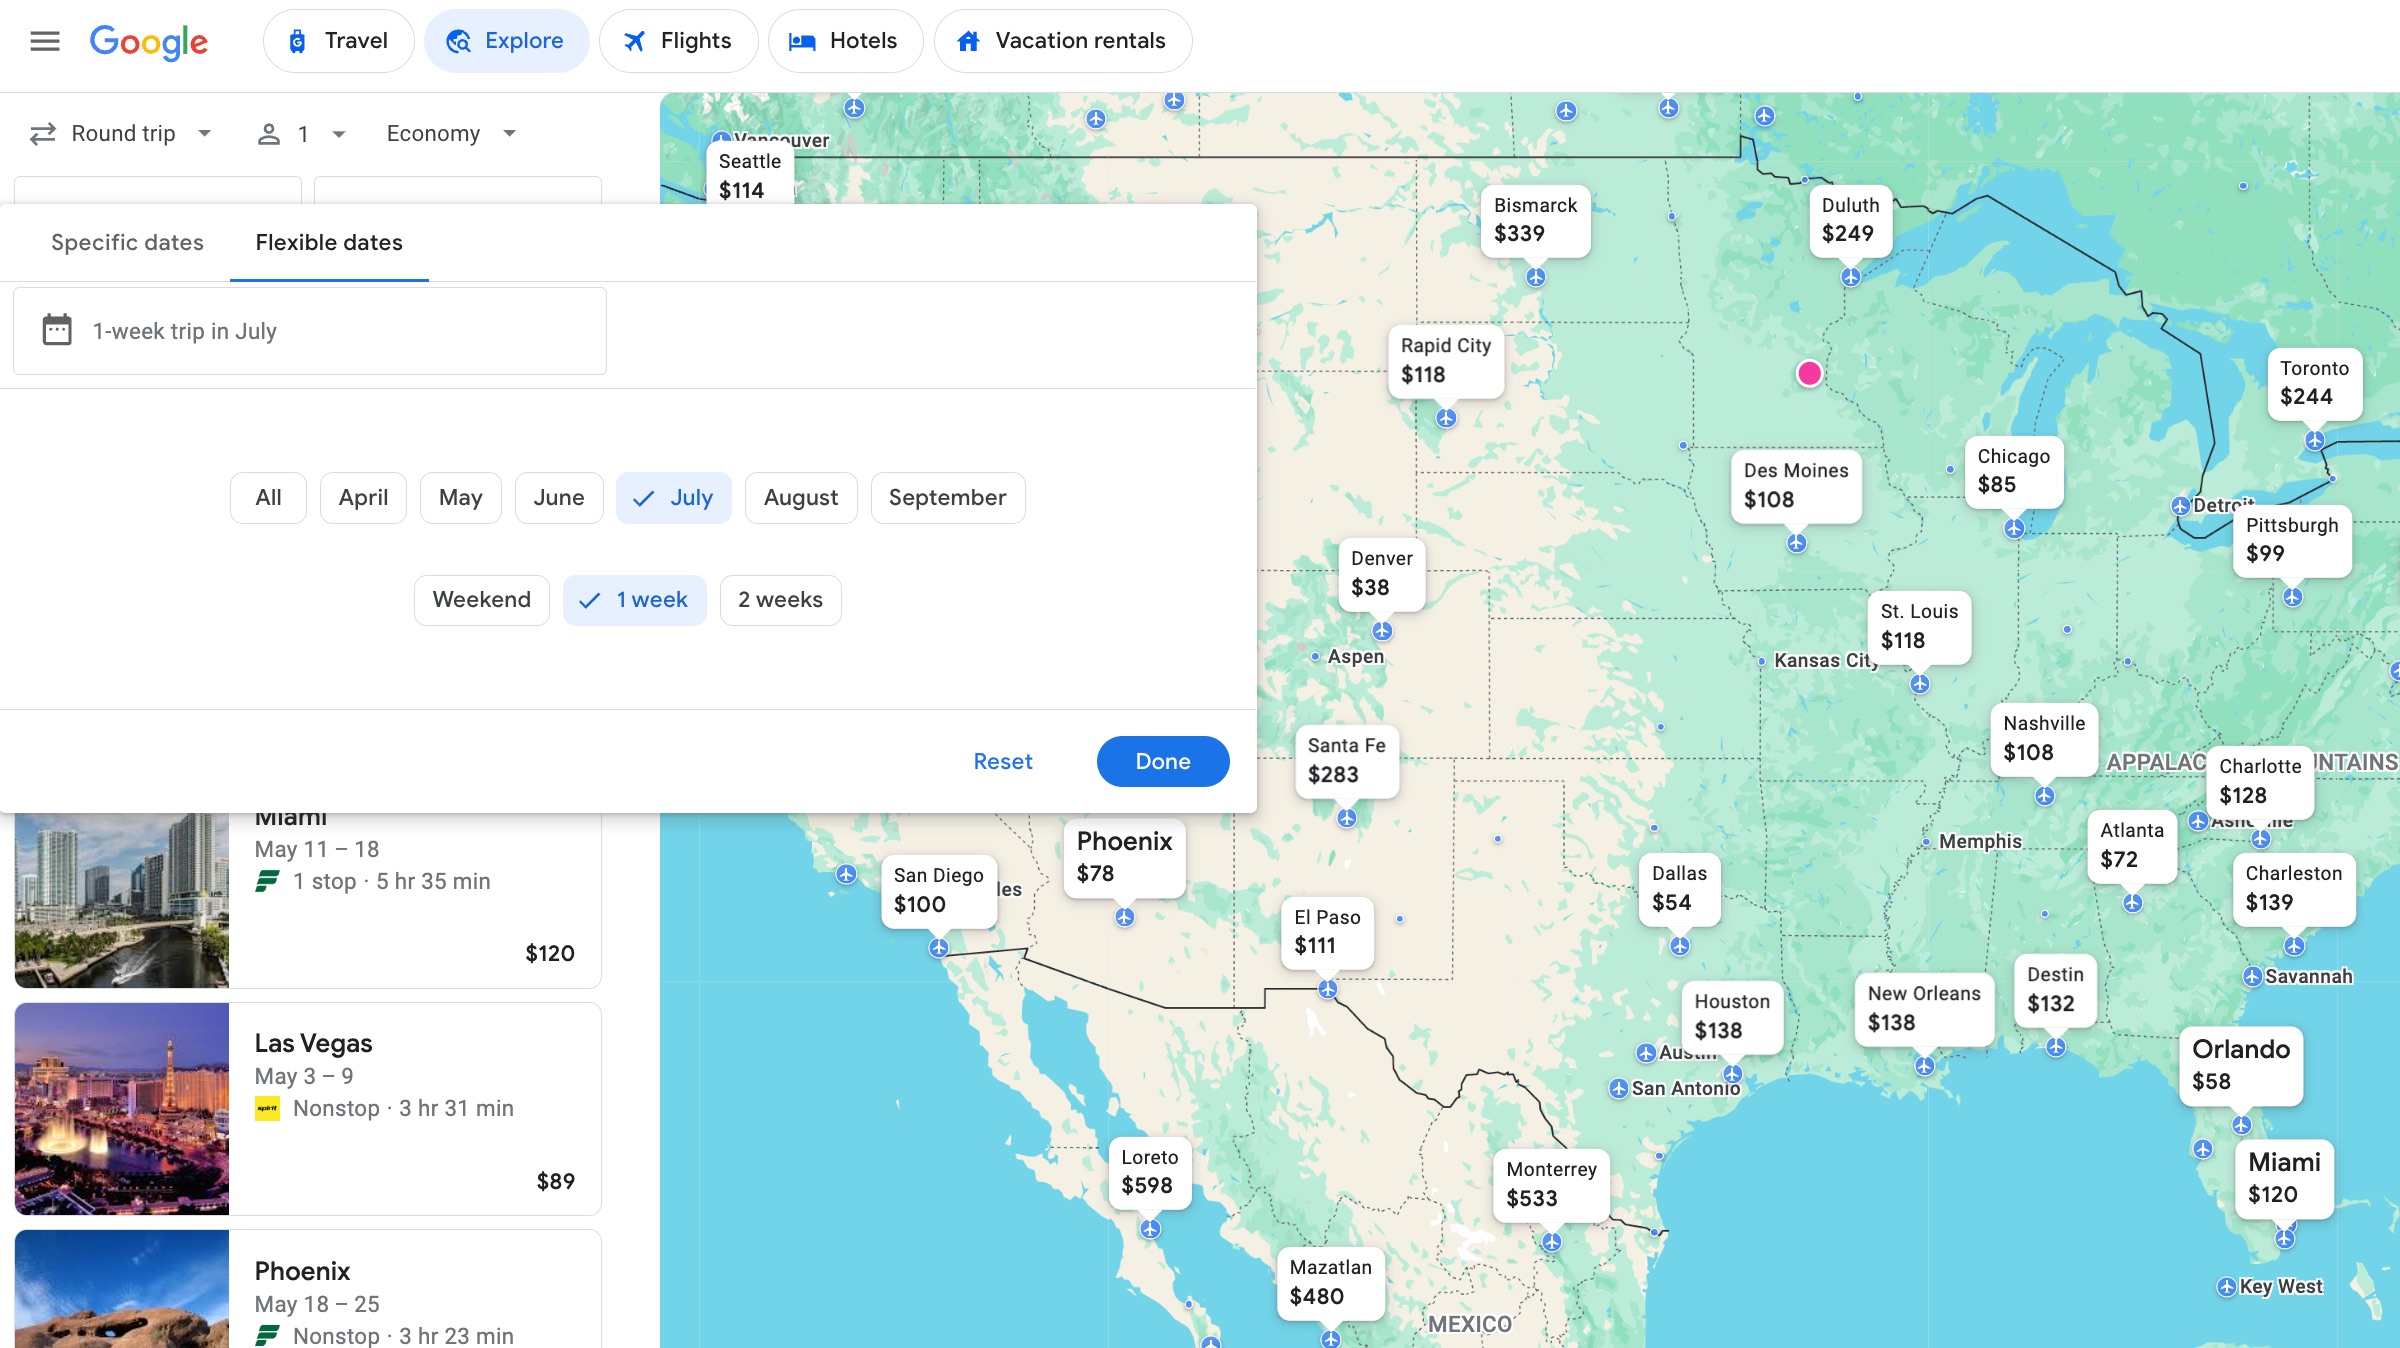Open the hamburger navigation menu
The height and width of the screenshot is (1348, 2400).
(x=45, y=40)
